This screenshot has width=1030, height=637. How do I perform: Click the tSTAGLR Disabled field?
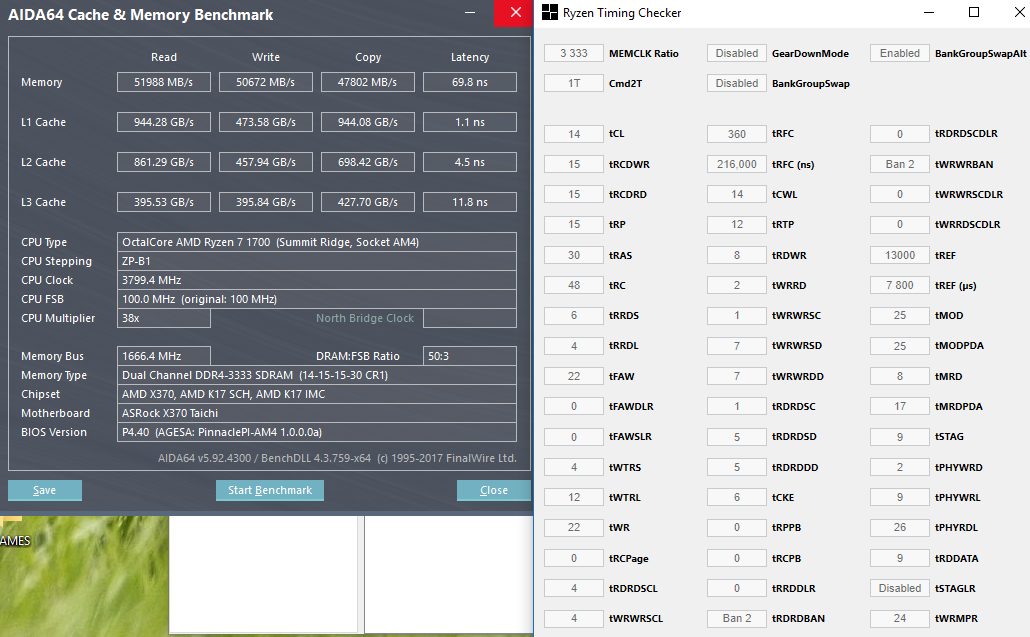coord(899,588)
